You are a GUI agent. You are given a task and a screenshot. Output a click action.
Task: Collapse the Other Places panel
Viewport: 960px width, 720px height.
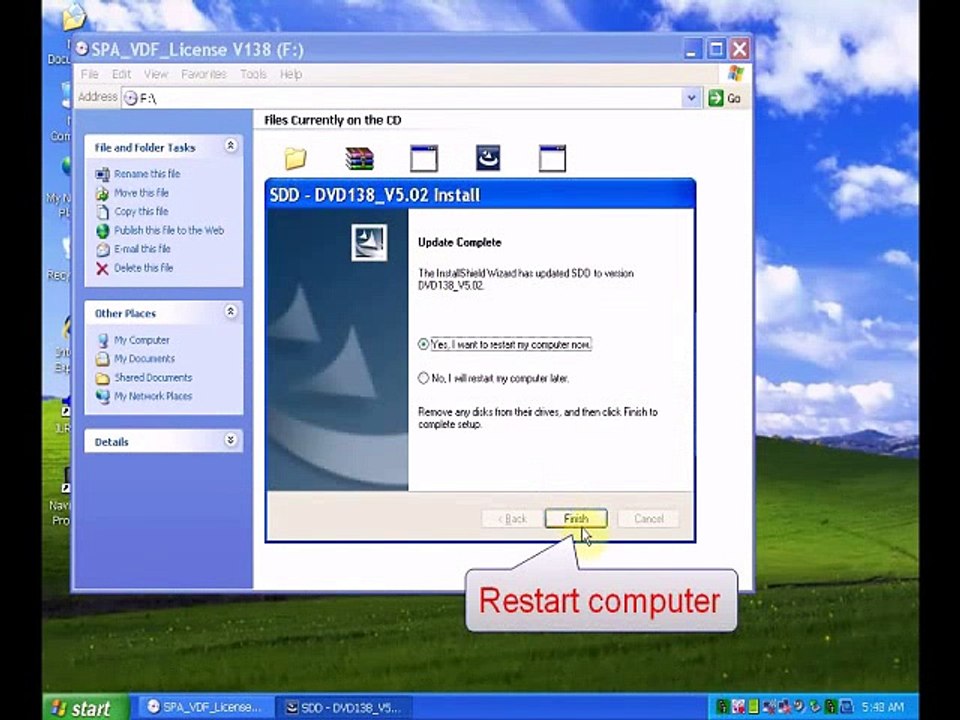pyautogui.click(x=231, y=312)
